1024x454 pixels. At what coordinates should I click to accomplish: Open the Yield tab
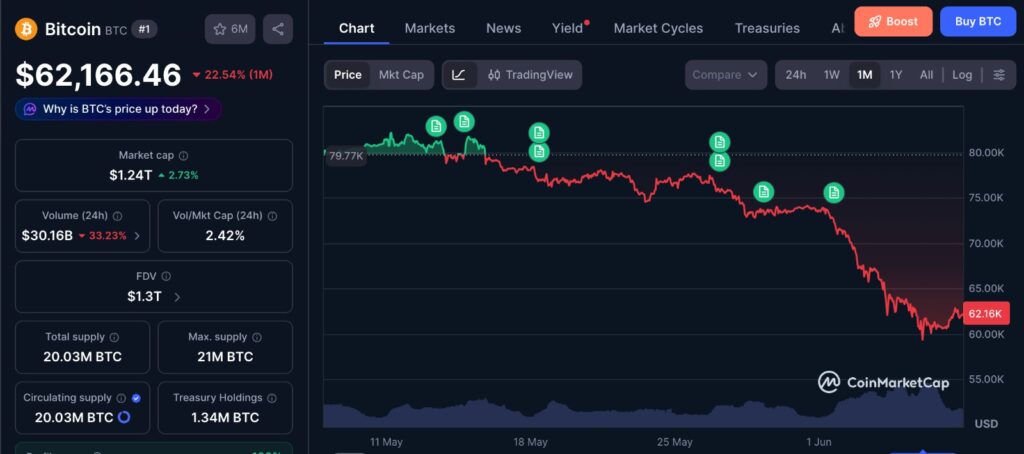pos(568,28)
